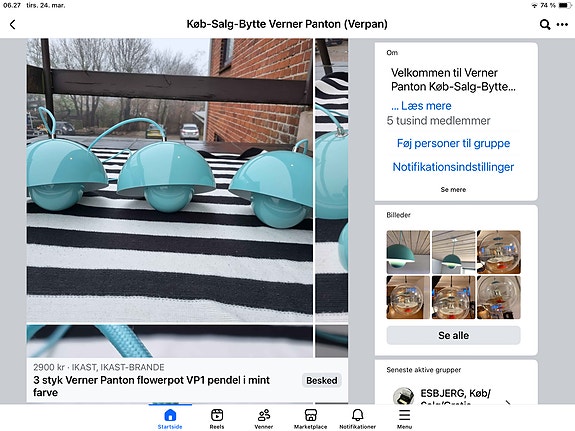Screen dimensions: 575x431
Task: Open the Marketplace storefront icon
Action: click(x=311, y=419)
